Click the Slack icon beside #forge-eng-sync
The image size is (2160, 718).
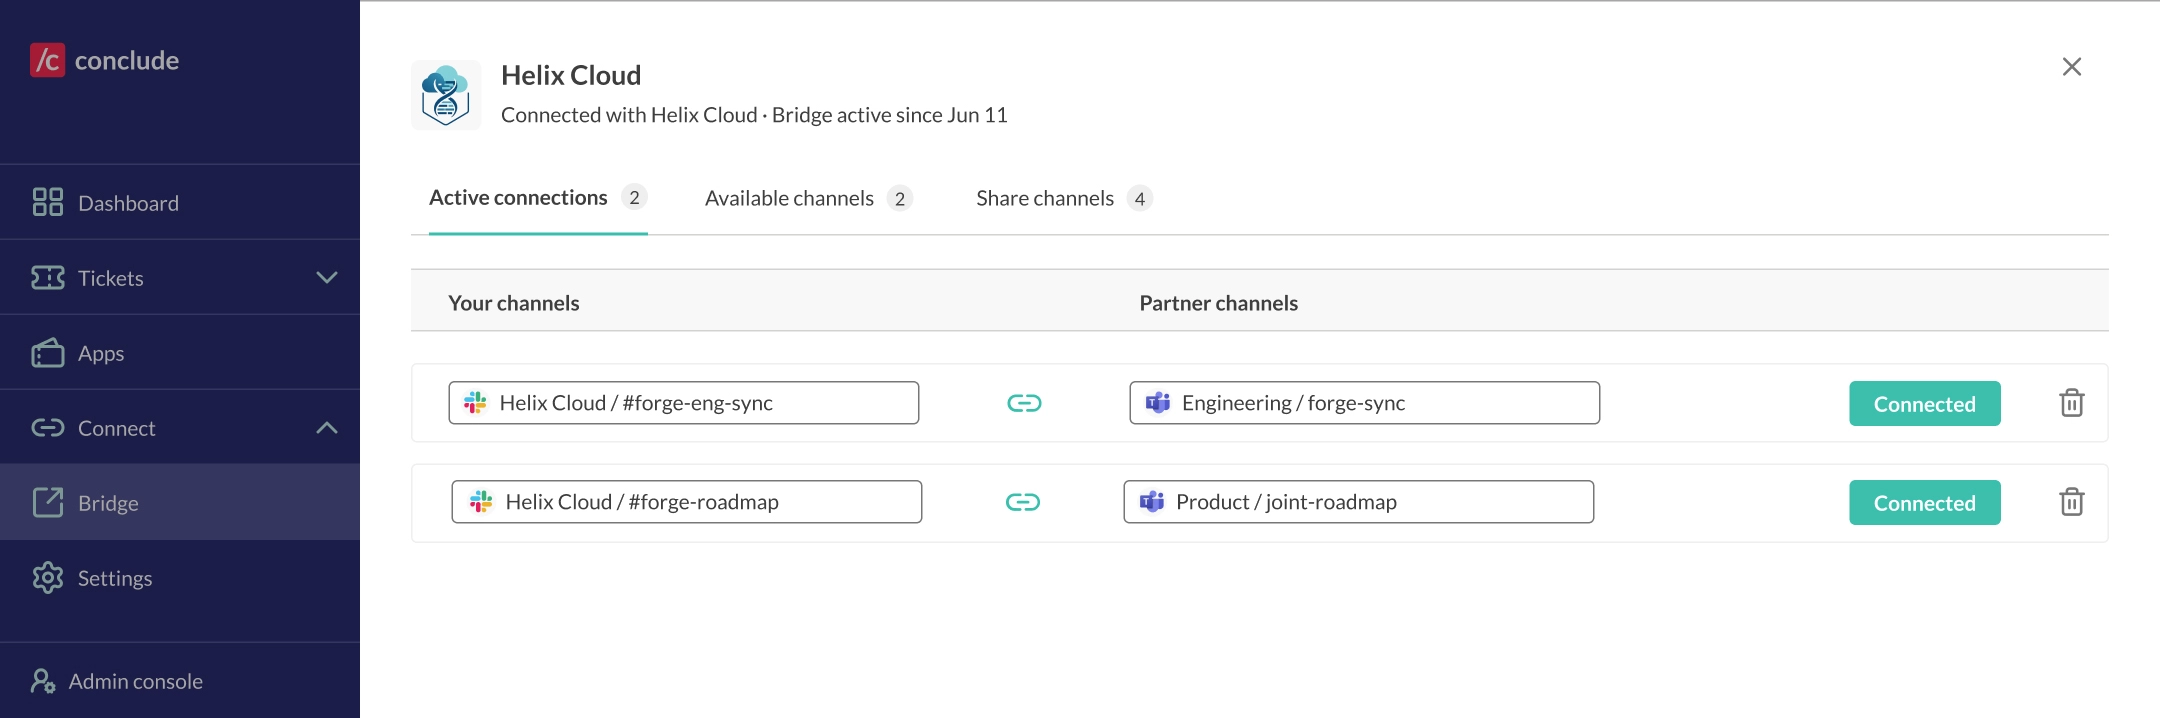(475, 402)
